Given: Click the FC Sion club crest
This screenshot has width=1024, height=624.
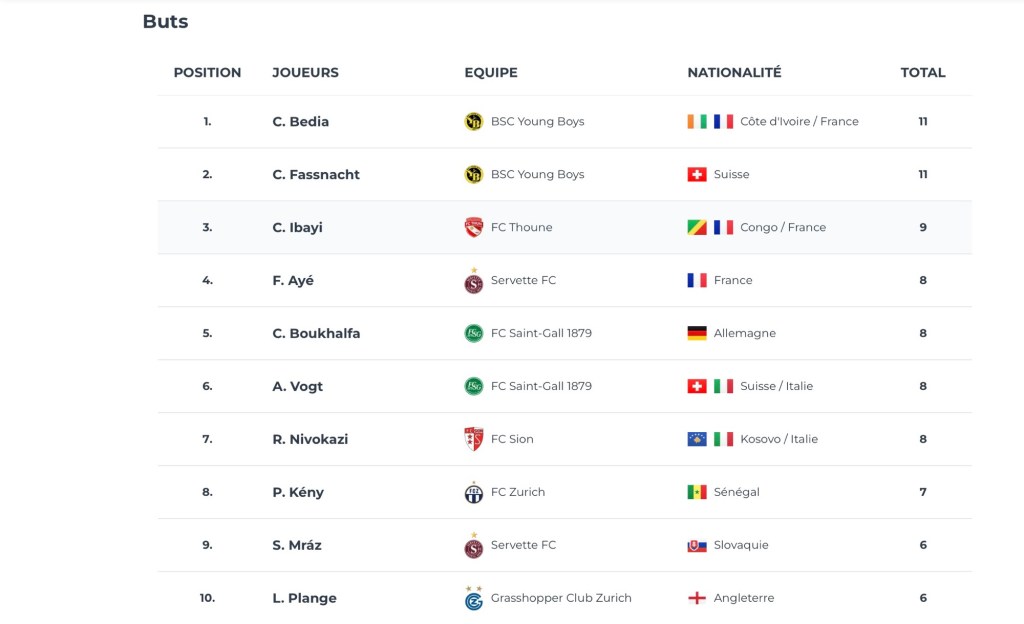Looking at the screenshot, I should coord(474,440).
